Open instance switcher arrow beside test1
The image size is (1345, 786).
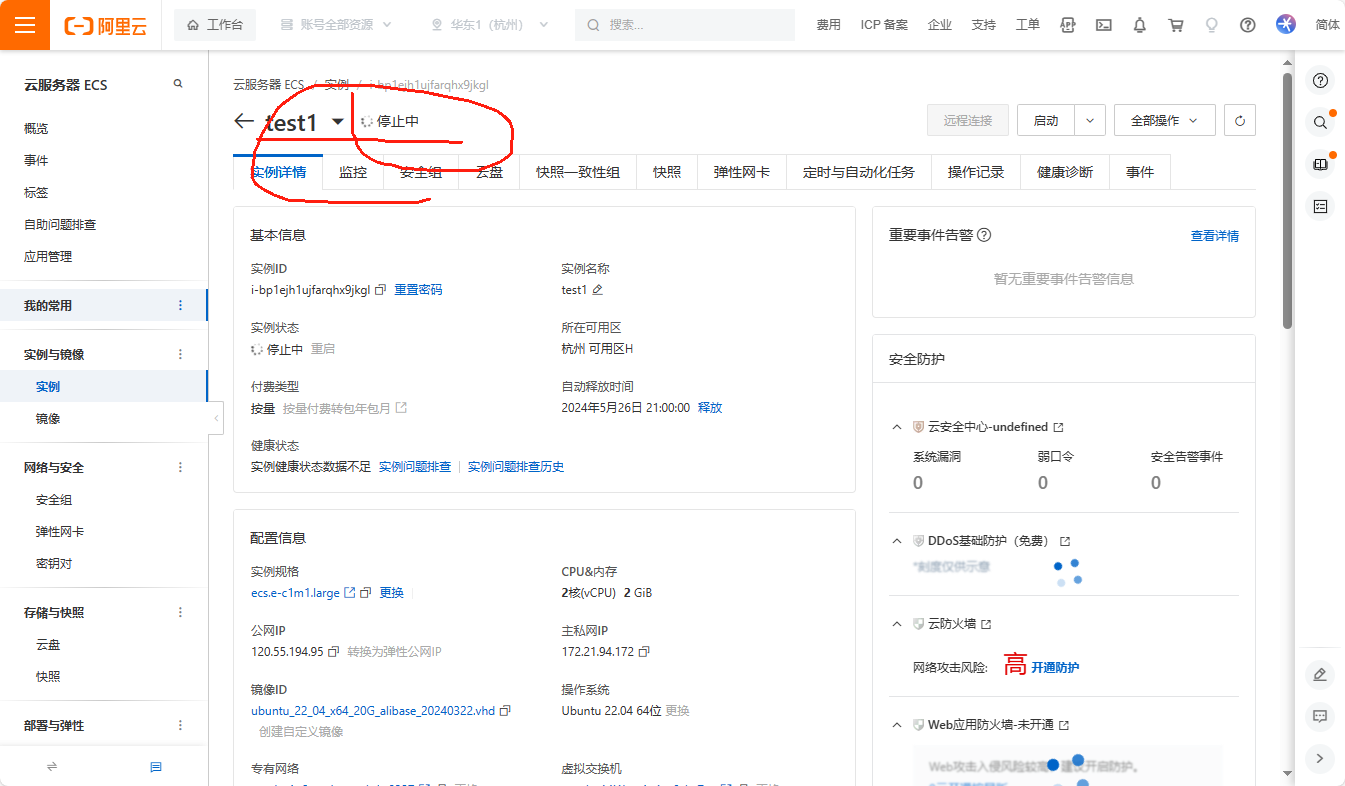[338, 122]
